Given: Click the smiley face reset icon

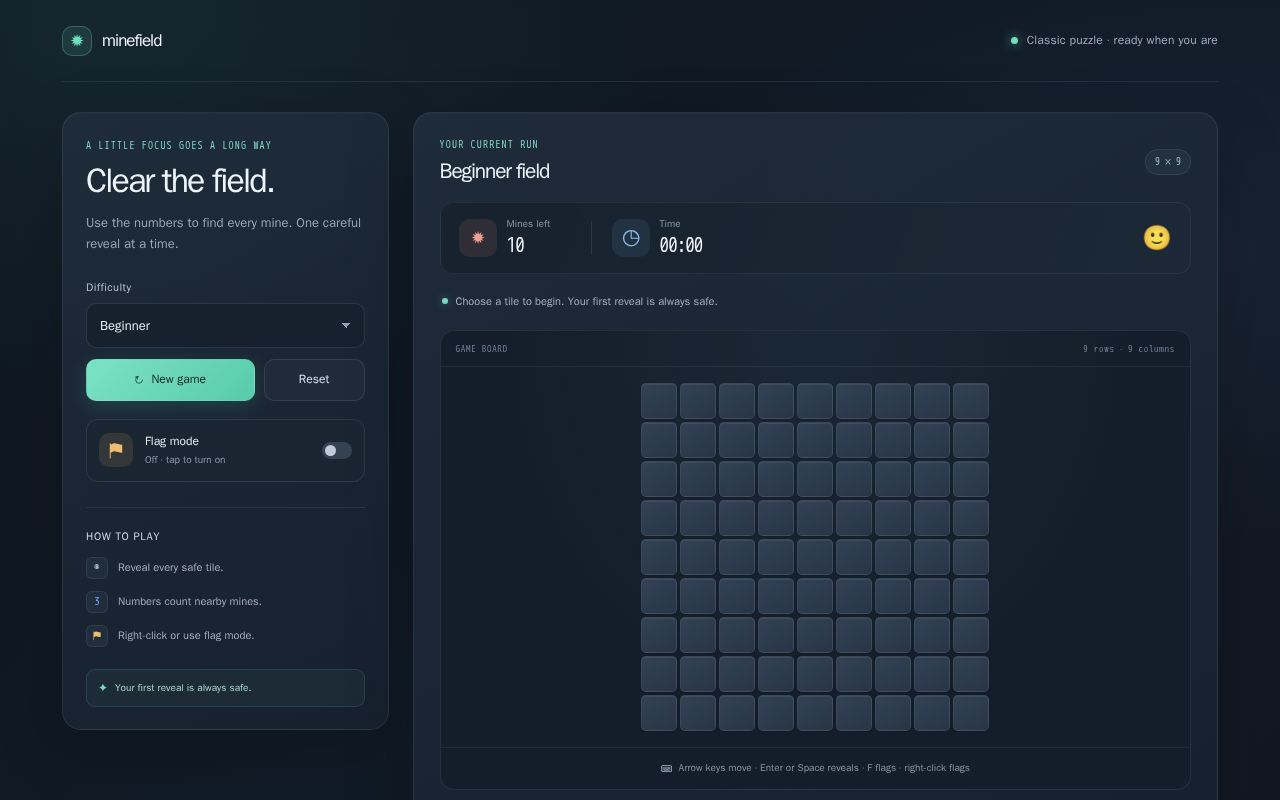Looking at the screenshot, I should click(x=1157, y=238).
